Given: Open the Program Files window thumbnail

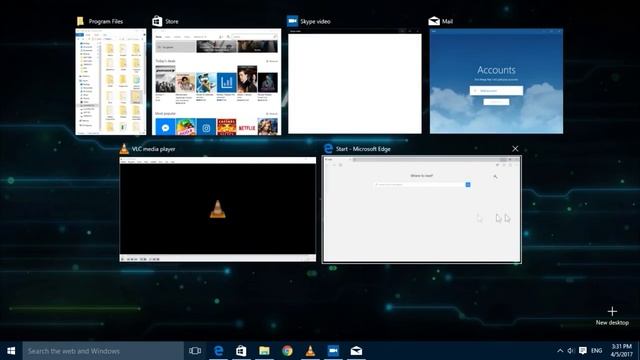Looking at the screenshot, I should point(111,82).
